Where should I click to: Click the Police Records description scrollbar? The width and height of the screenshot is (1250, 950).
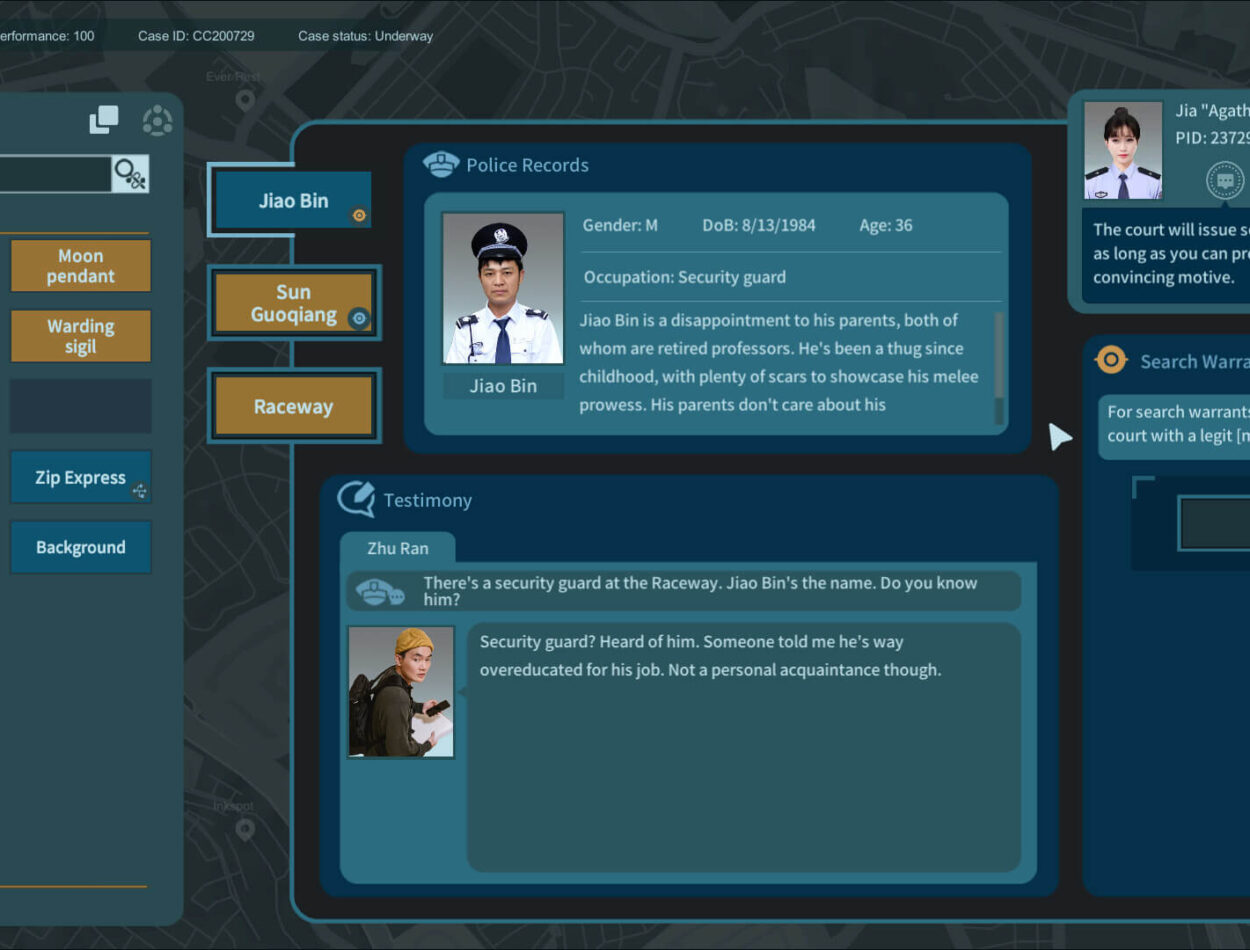point(998,367)
